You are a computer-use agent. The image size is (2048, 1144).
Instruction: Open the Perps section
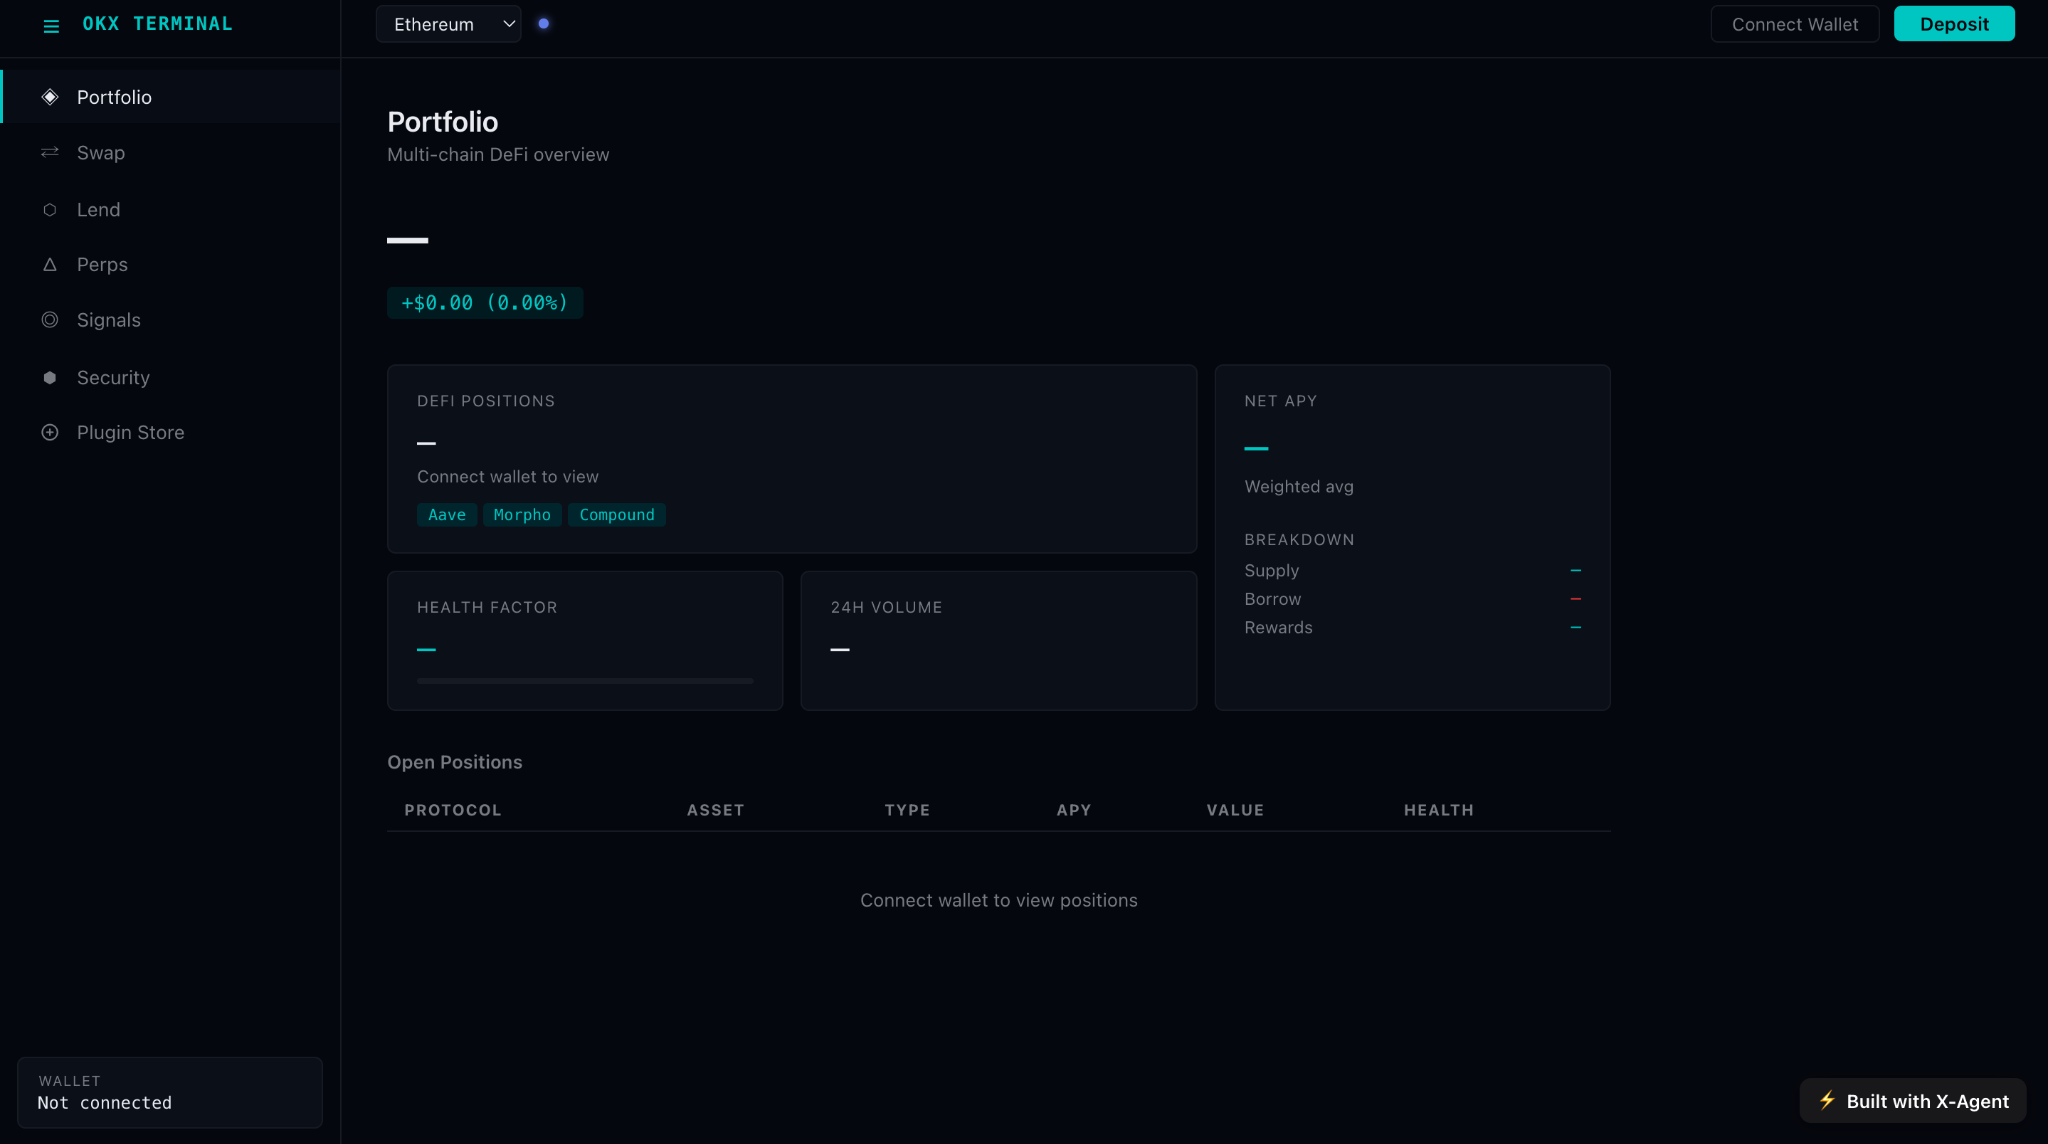click(170, 265)
